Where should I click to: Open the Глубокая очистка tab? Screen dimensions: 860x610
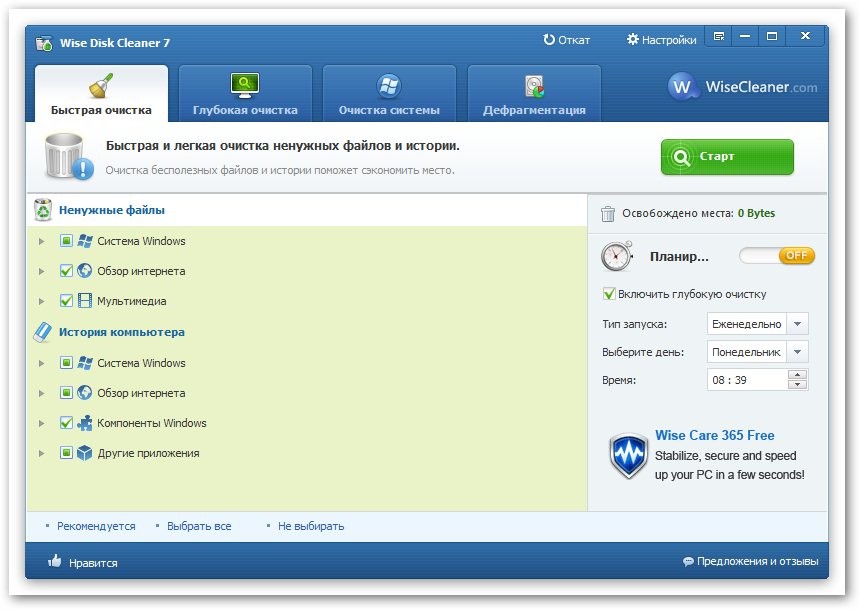245,93
